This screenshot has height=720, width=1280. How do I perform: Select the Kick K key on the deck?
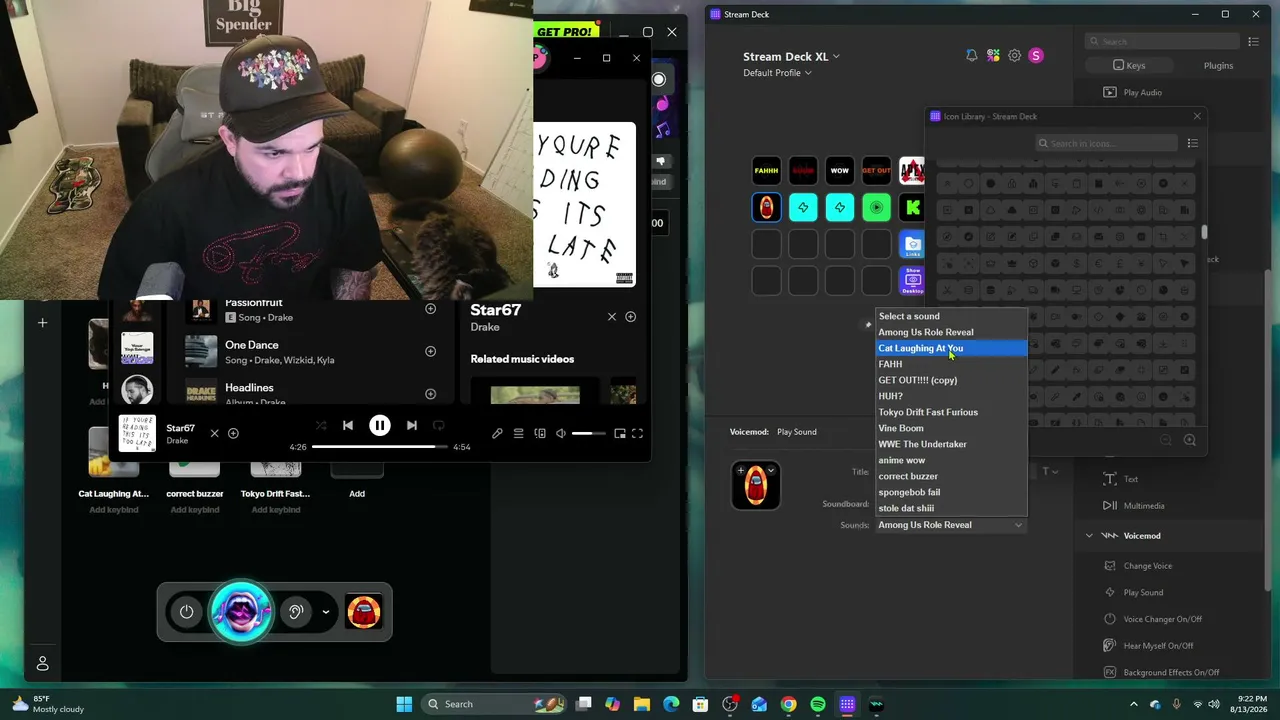(x=912, y=207)
